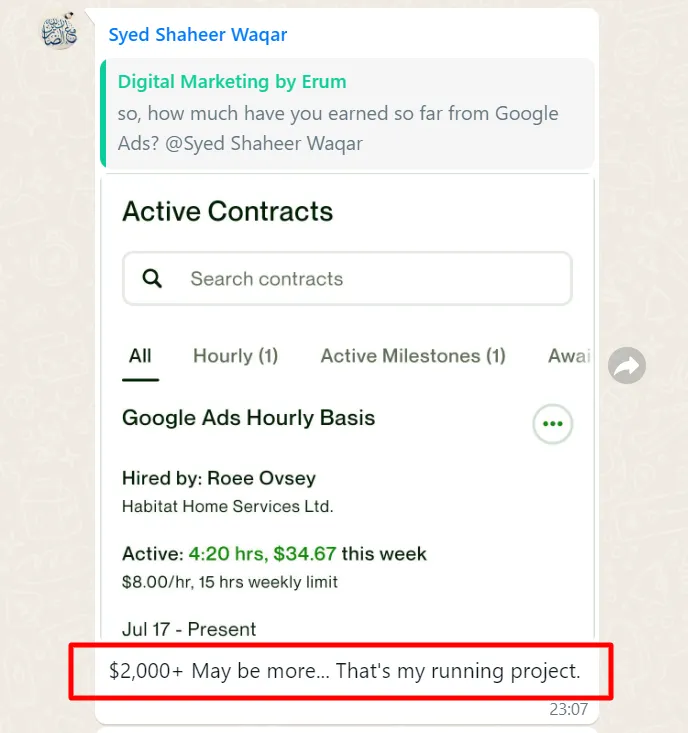
Task: Click the 4:20 hrs, $34.67 weekly earnings
Action: point(262,554)
